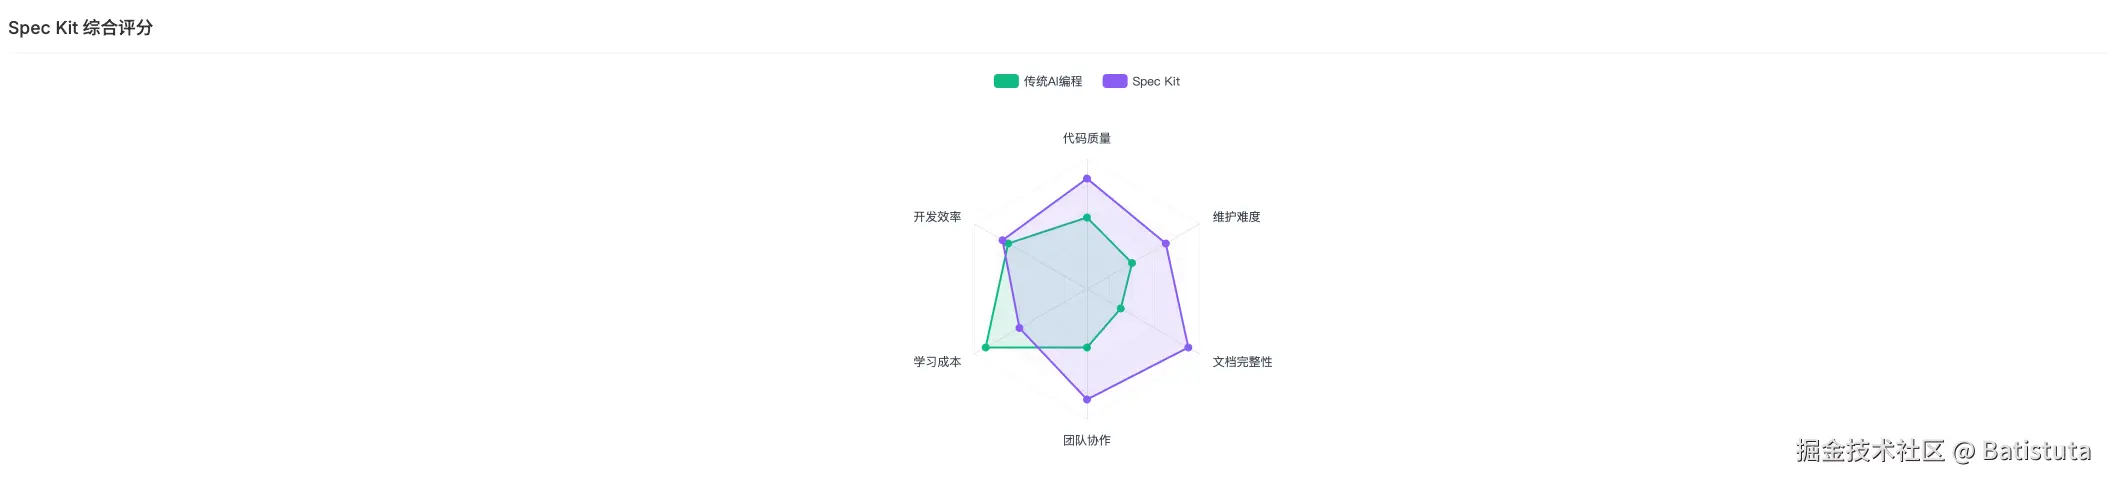2108x481 pixels.
Task: Click purple Spec Kit point on 文档完整性 axis
Action: [x=1188, y=347]
